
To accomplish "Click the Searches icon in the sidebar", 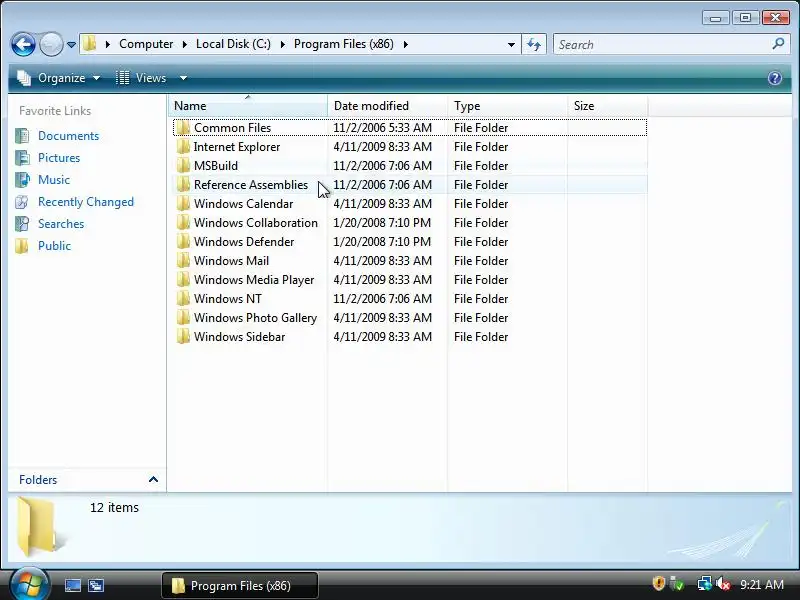I will 22,223.
